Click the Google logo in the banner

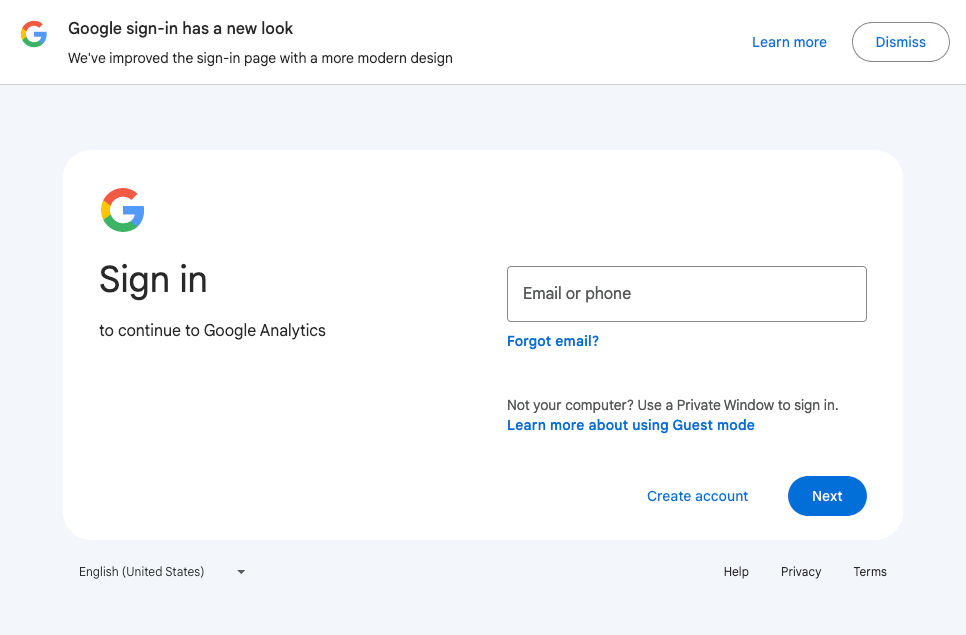[x=34, y=34]
